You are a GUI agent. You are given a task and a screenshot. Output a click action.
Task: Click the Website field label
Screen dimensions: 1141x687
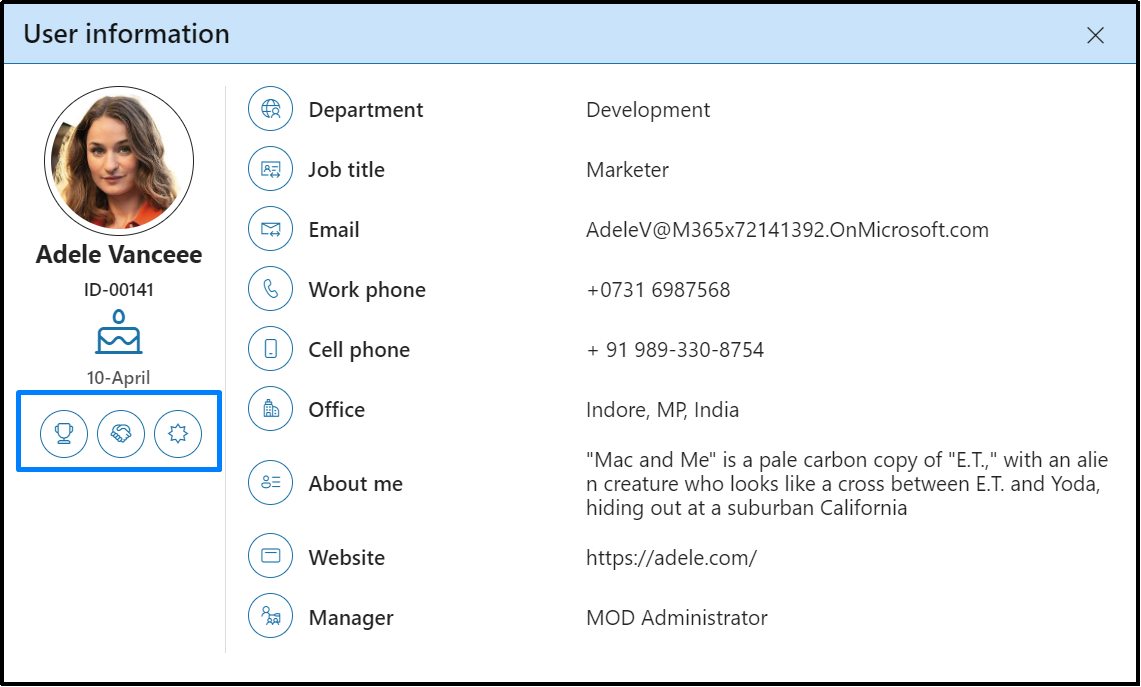tap(347, 557)
